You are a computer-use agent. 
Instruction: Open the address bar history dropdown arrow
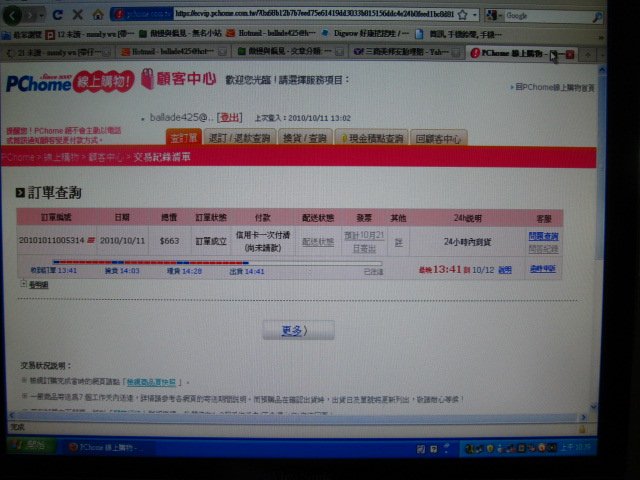474,15
